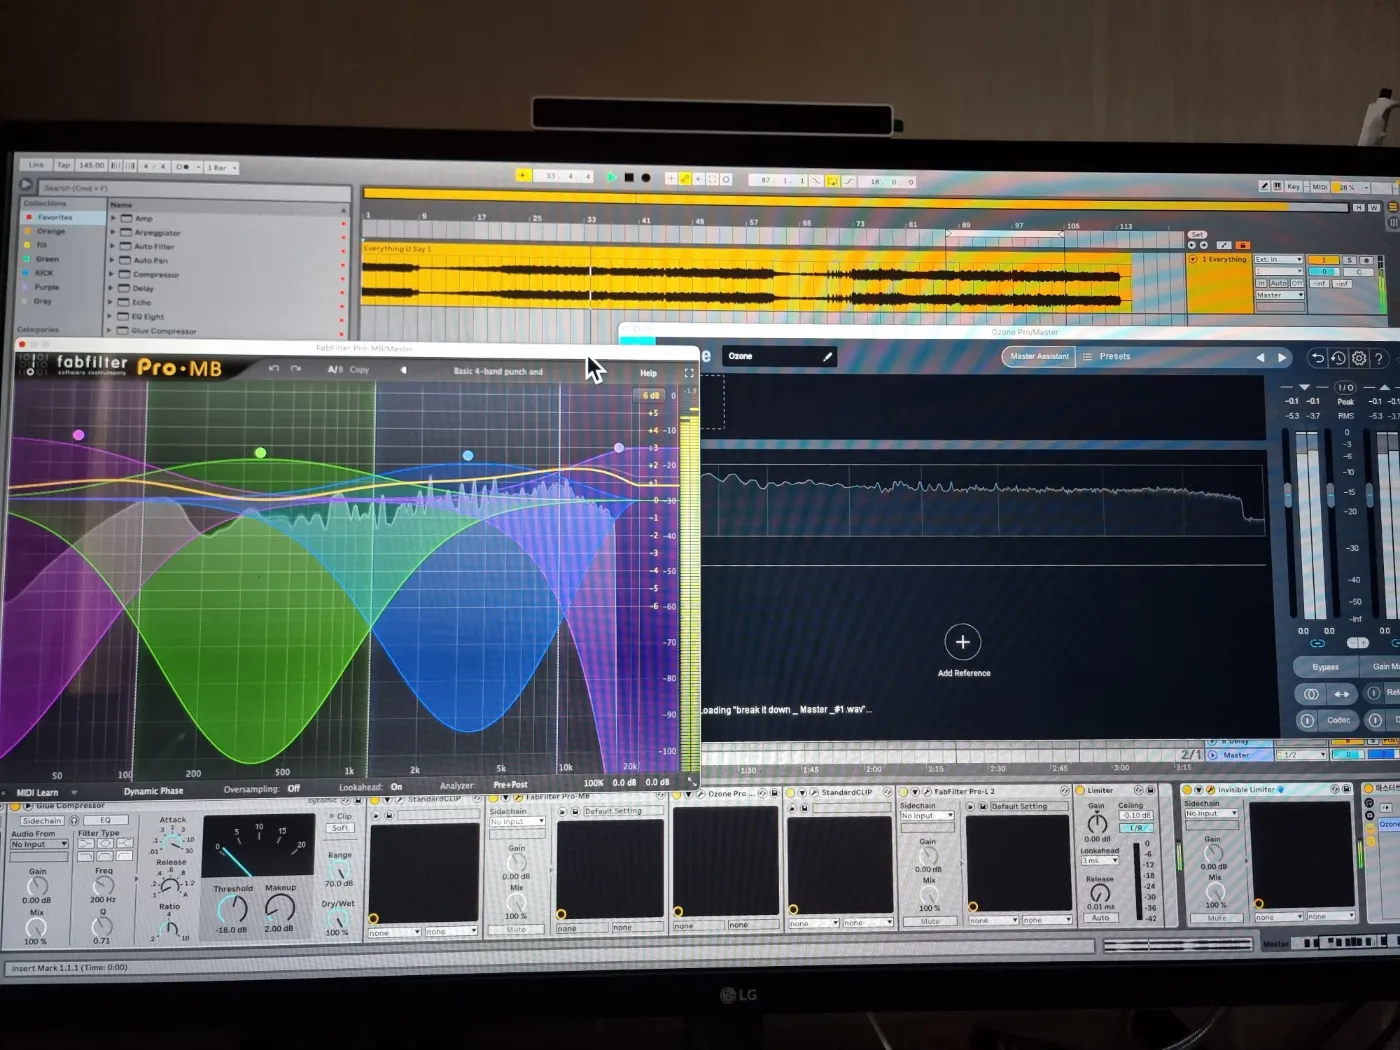Click the Arrangement Record button
Viewport: 1400px width, 1050px height.
point(646,178)
